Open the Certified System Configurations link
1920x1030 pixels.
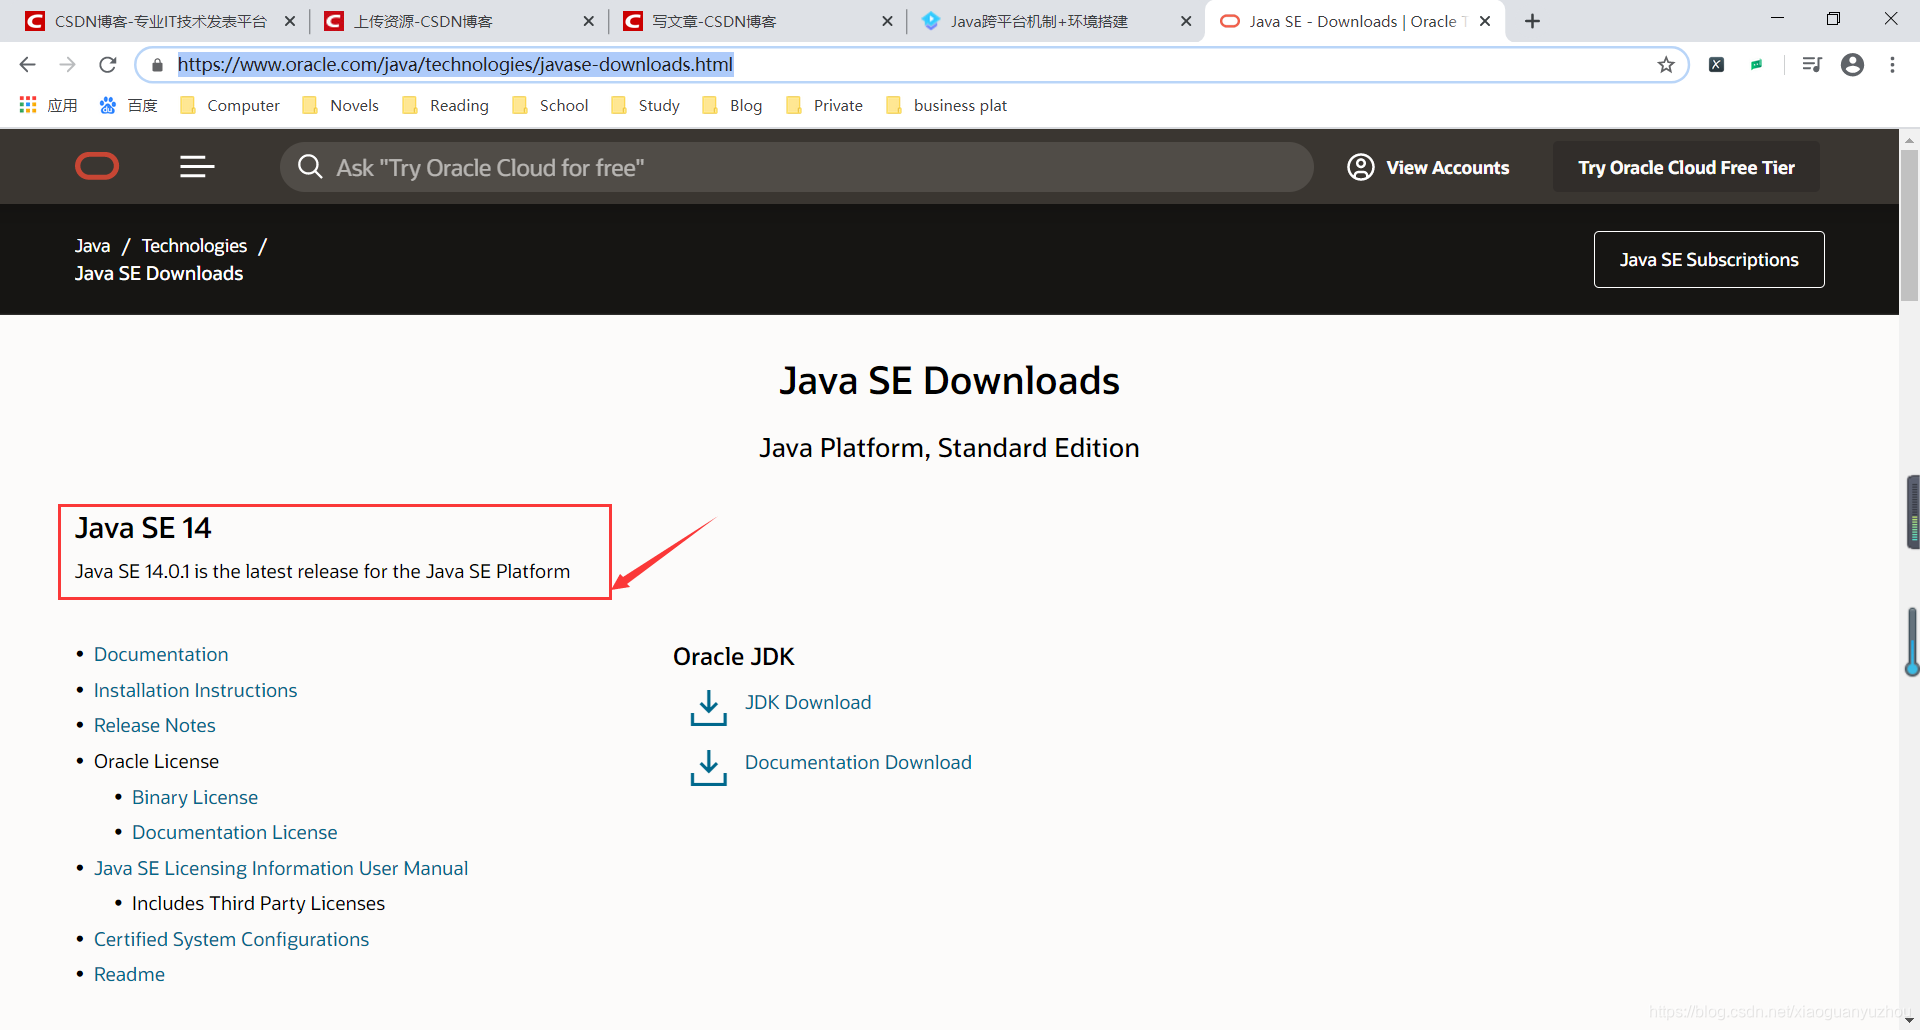[x=231, y=939]
